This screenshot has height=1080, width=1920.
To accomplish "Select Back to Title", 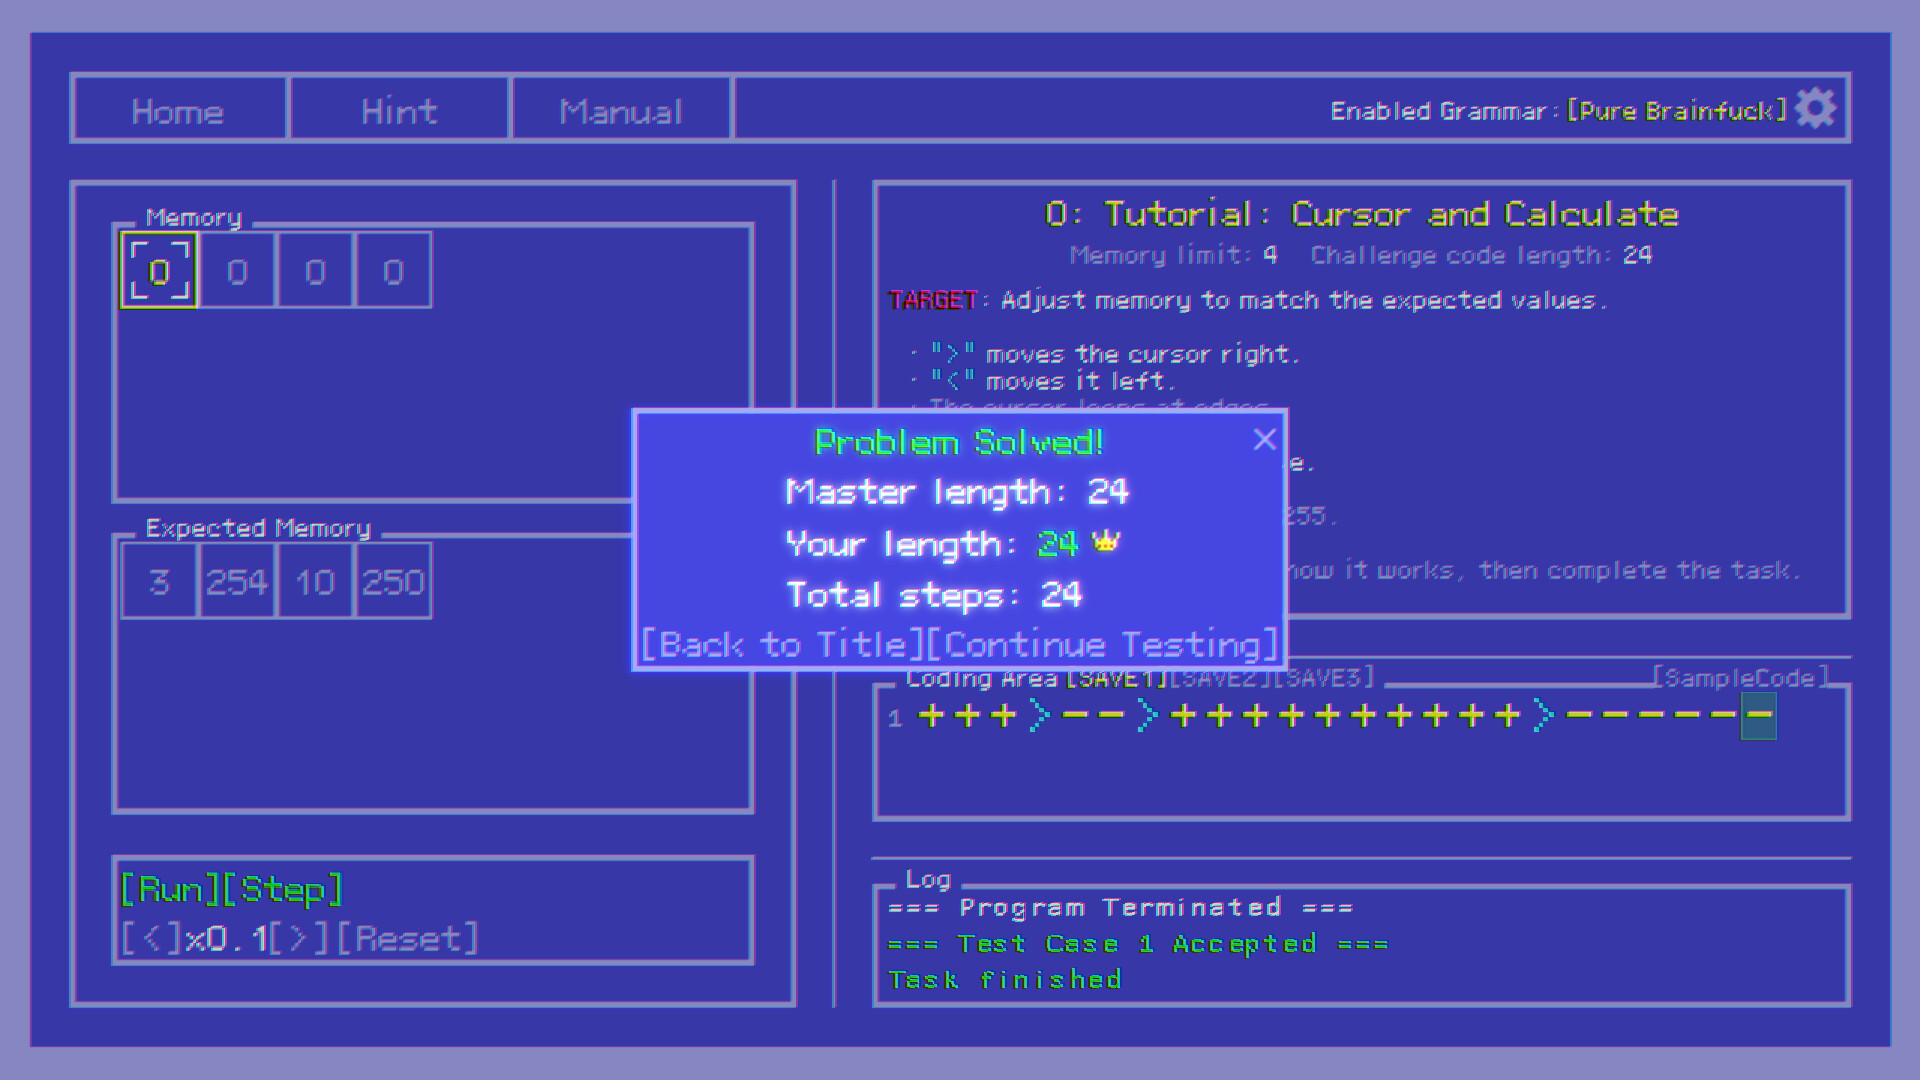I will pos(779,645).
